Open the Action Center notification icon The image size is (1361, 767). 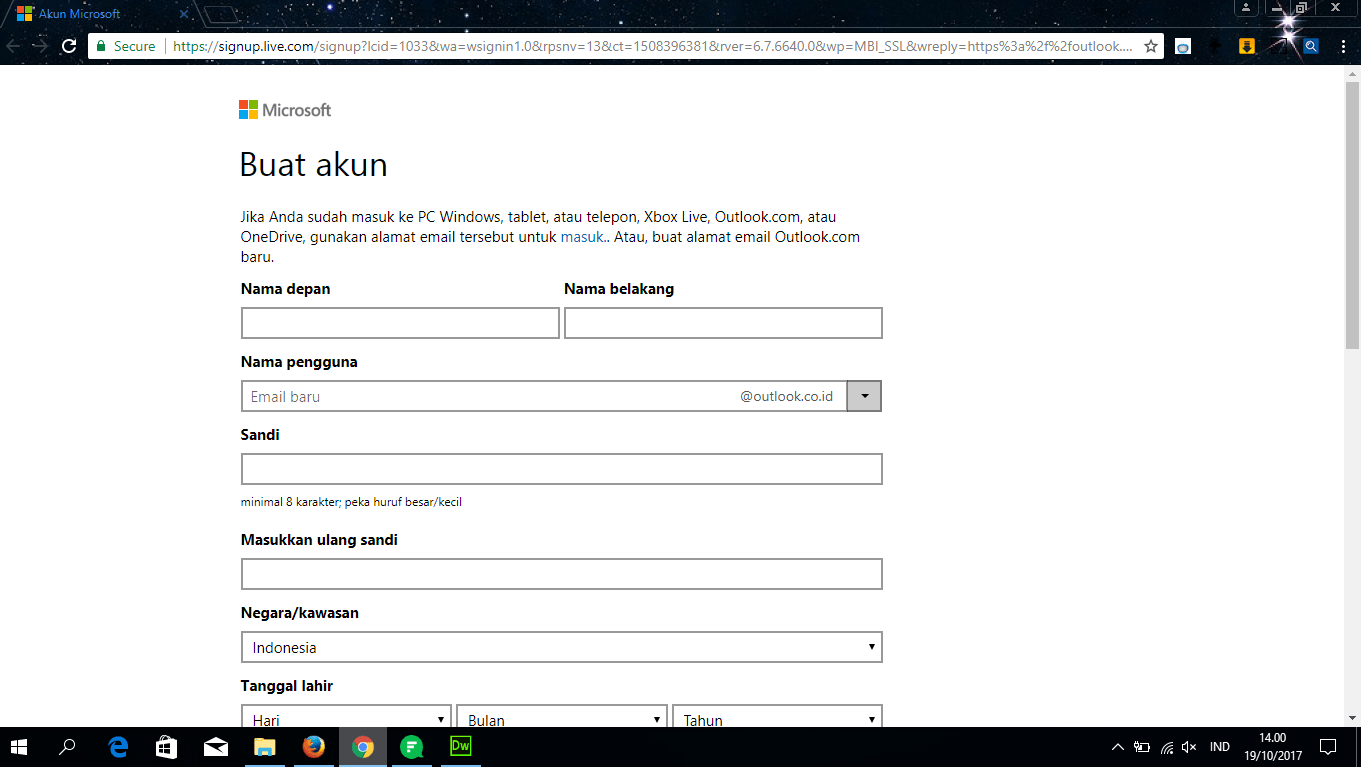pyautogui.click(x=1328, y=747)
